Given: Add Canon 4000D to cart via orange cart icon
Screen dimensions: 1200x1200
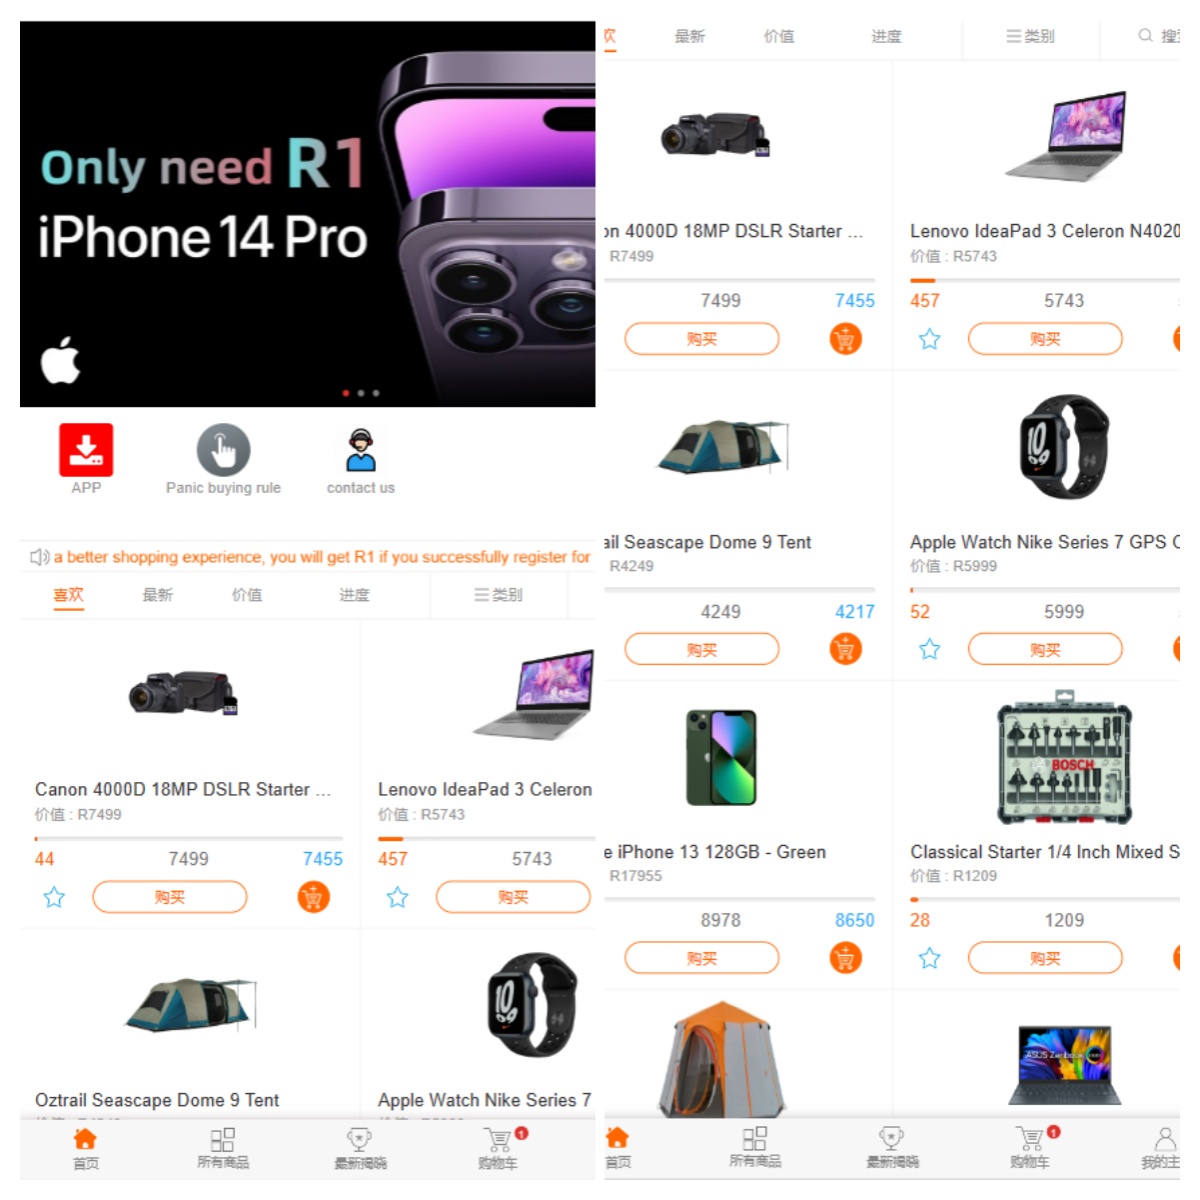Looking at the screenshot, I should 313,897.
